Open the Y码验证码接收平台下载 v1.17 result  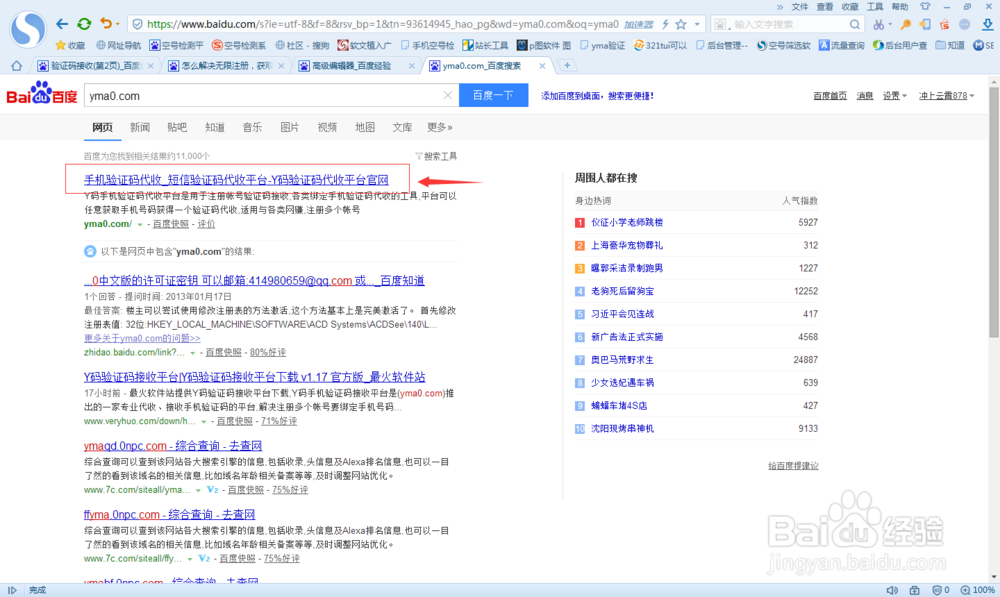[x=254, y=377]
